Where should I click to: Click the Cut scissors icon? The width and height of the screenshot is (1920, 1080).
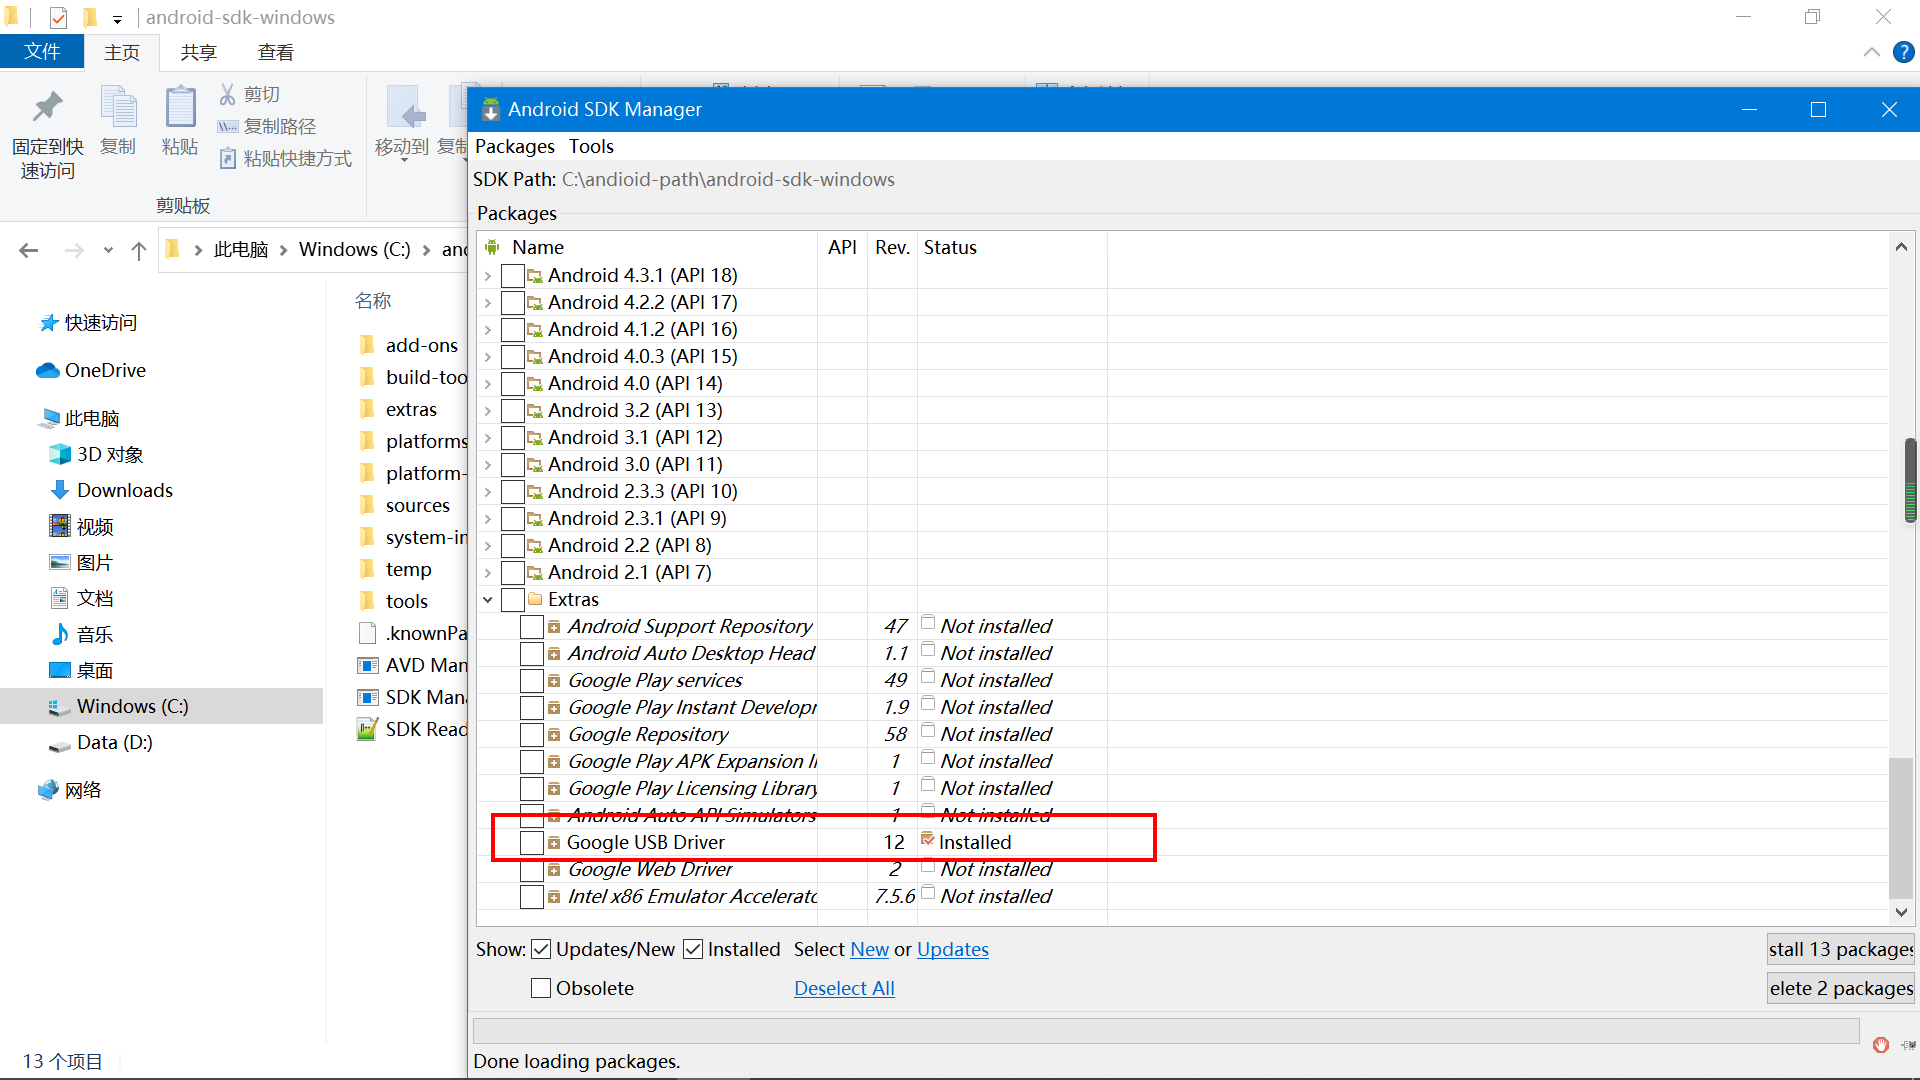point(228,94)
